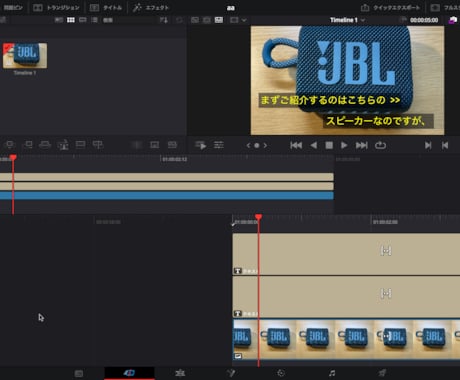Click the Close Up edit icon
Viewport: 460px width, 380px height.
point(63,145)
